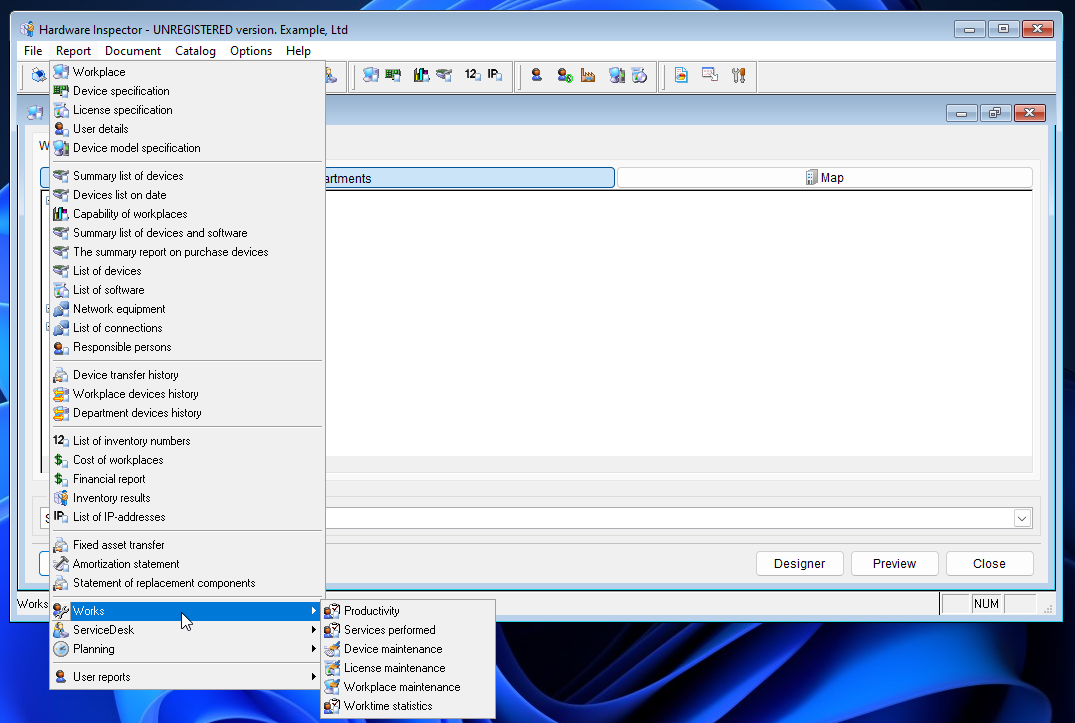1075x723 pixels.
Task: Click the wrench and screwdriver options icon
Action: click(x=738, y=75)
